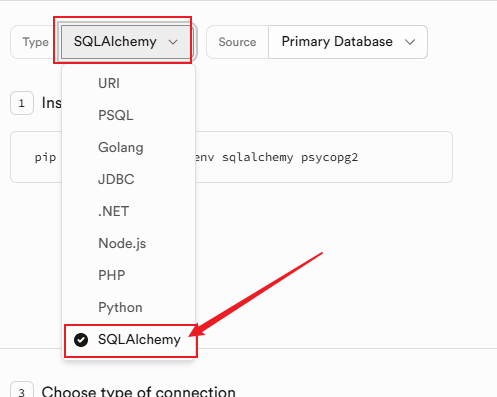The image size is (497, 397).
Task: Open the SQLAlchemy Type dropdown
Action: pos(125,42)
